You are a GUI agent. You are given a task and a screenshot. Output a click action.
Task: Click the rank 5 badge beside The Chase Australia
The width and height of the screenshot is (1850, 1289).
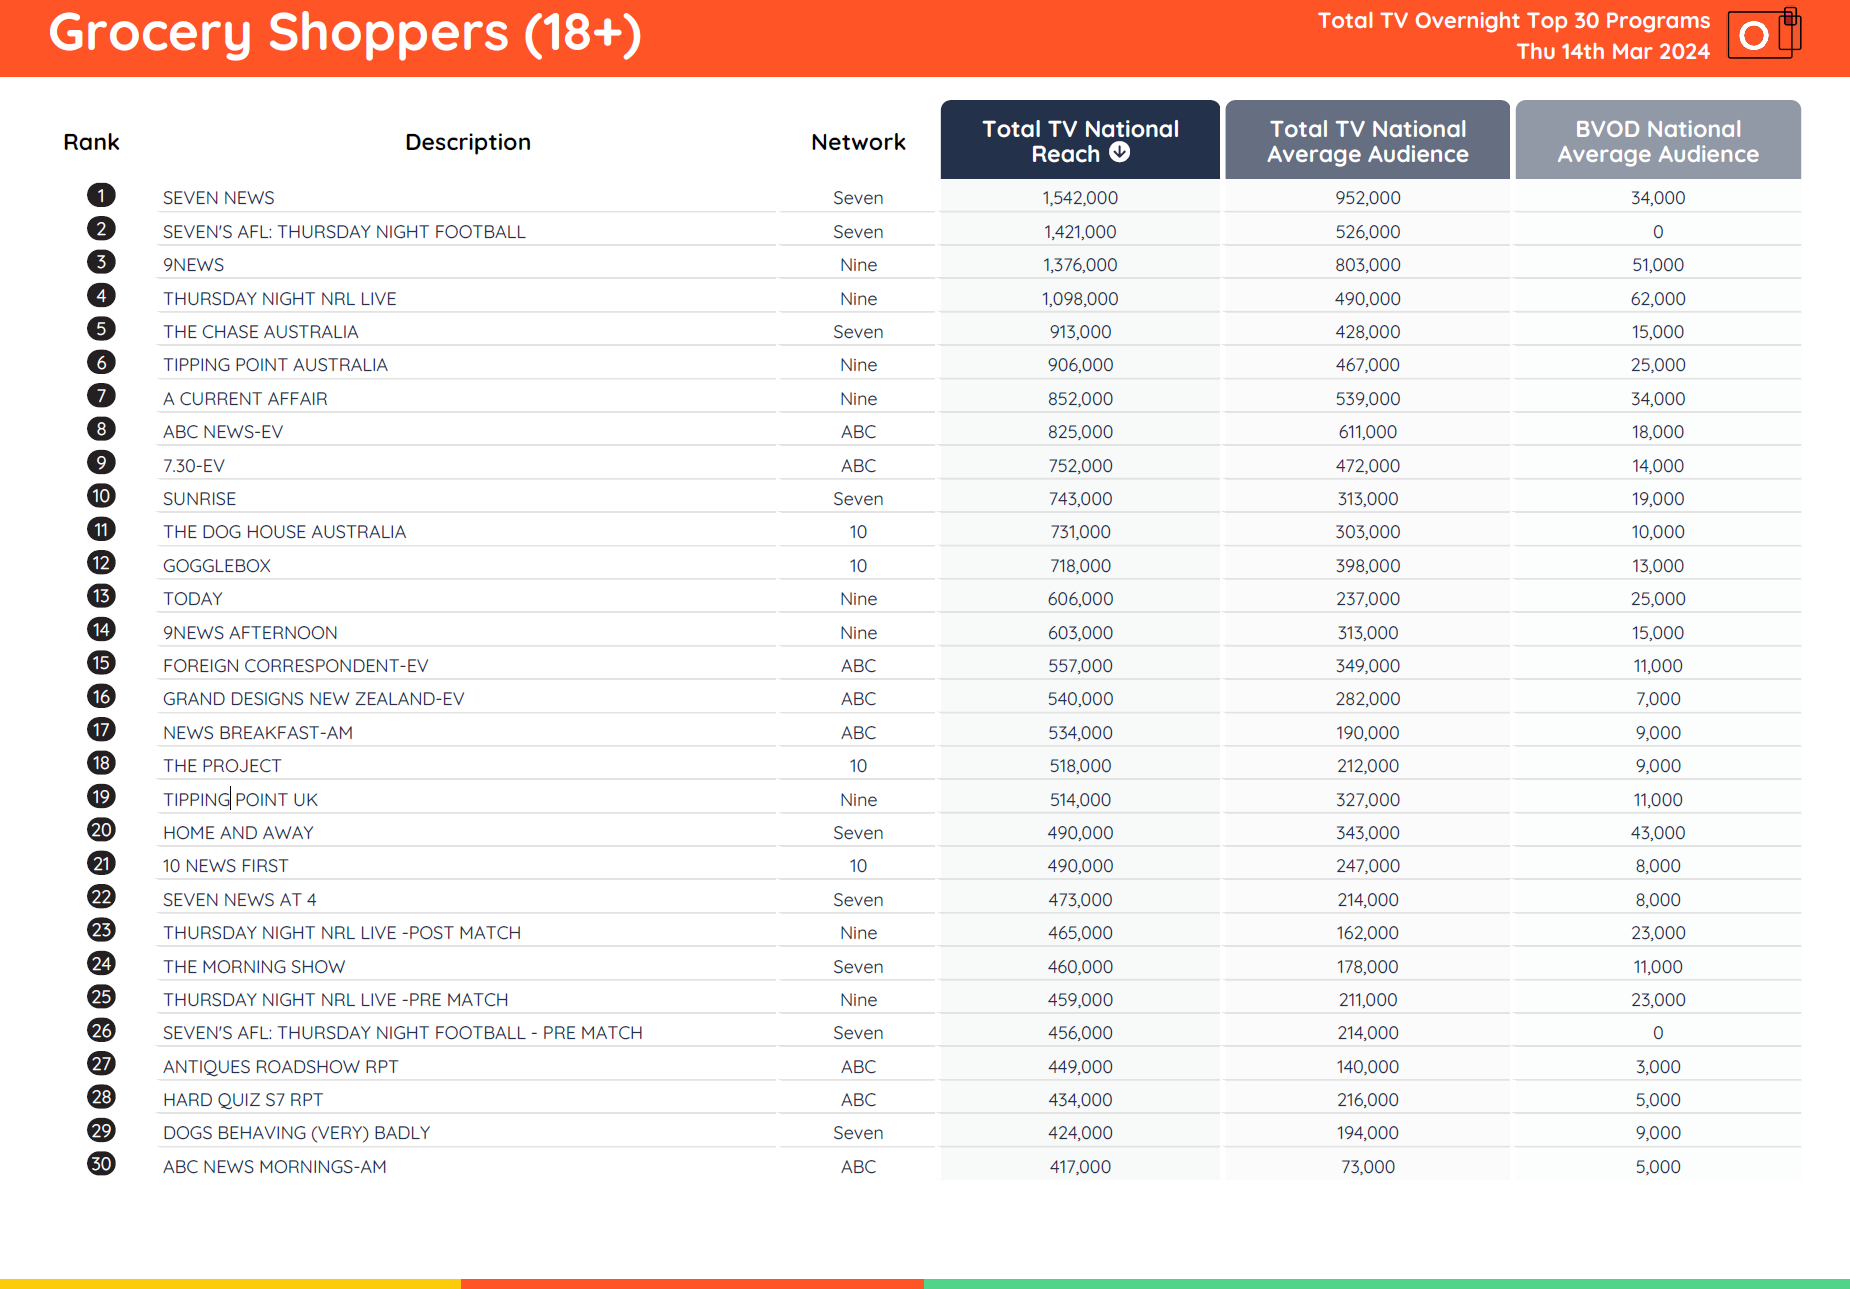pos(101,329)
